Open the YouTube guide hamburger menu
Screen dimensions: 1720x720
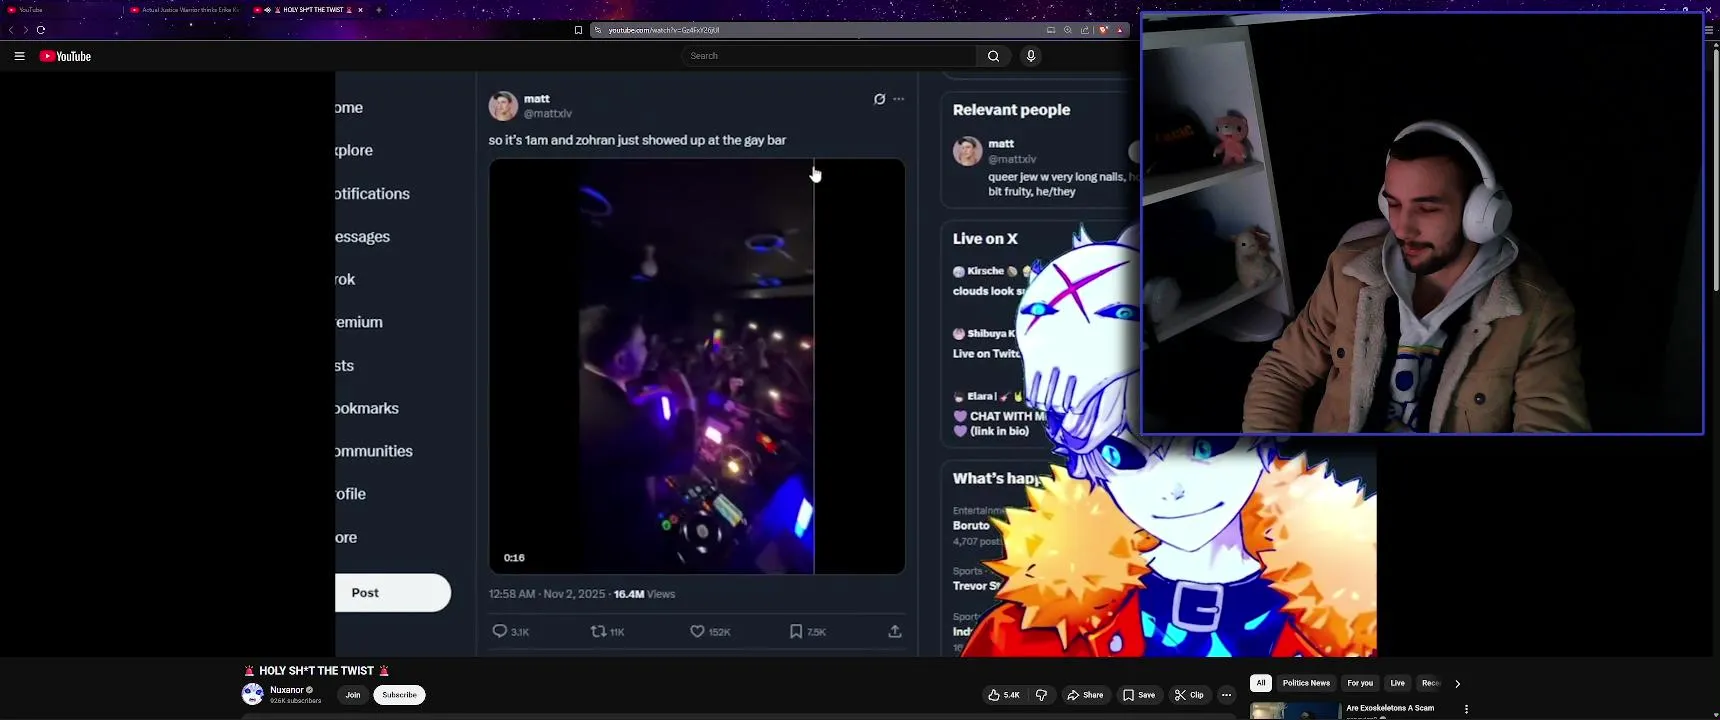[x=19, y=56]
